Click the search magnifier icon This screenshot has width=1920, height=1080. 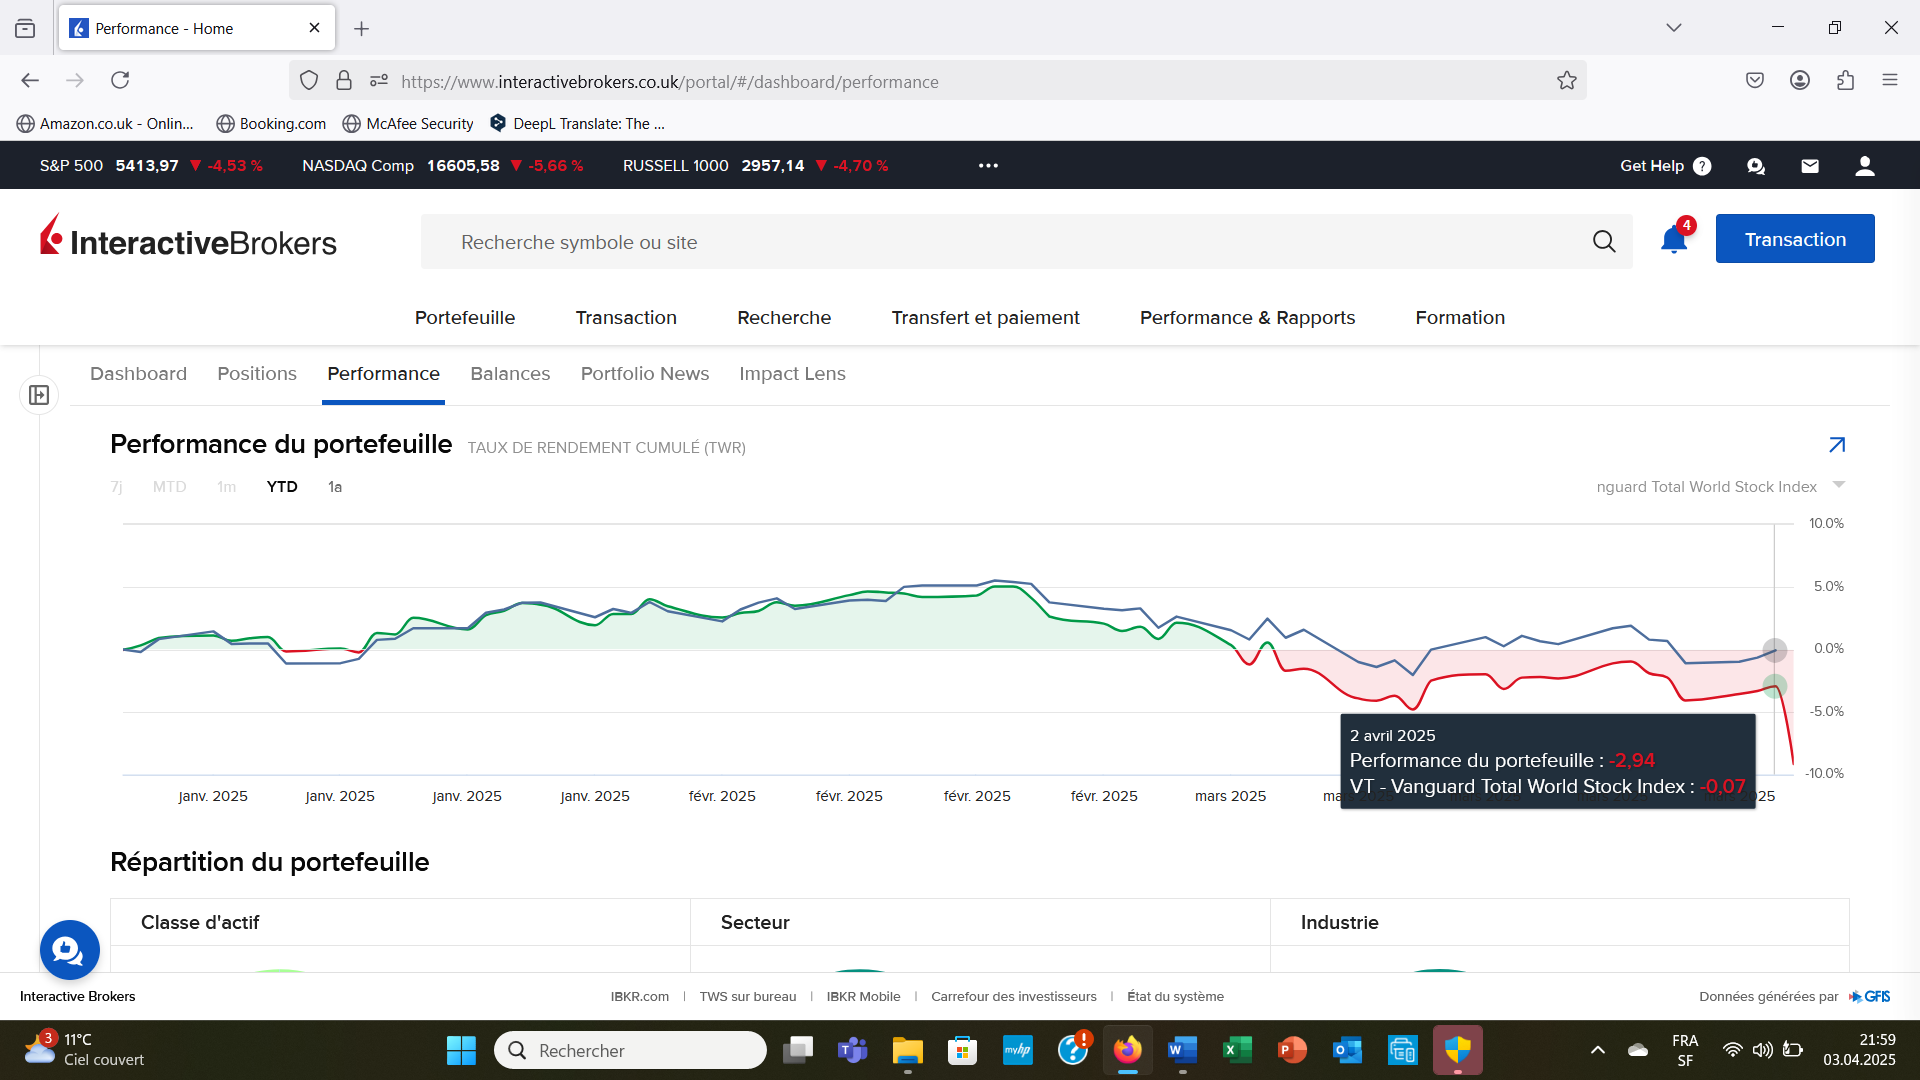(x=1604, y=241)
